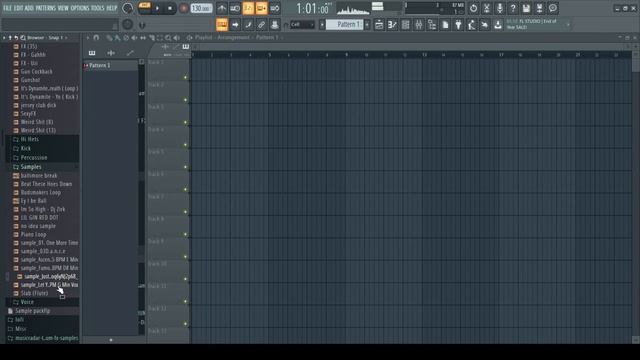Click the microphone recording icon

pos(500,8)
